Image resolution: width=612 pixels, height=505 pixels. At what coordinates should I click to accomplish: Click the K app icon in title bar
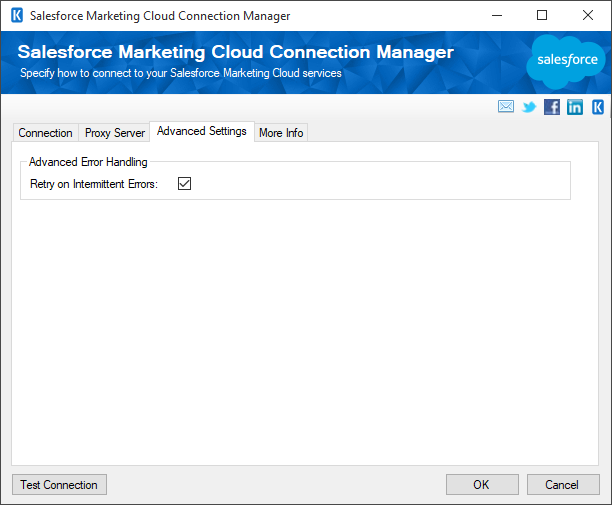click(x=17, y=16)
